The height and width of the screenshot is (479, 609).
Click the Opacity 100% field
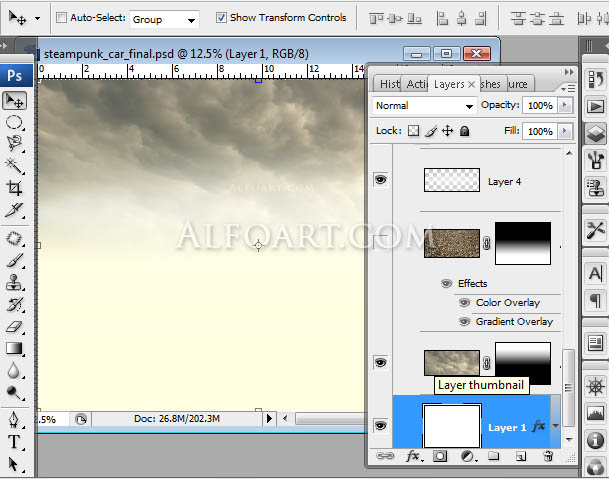(540, 105)
